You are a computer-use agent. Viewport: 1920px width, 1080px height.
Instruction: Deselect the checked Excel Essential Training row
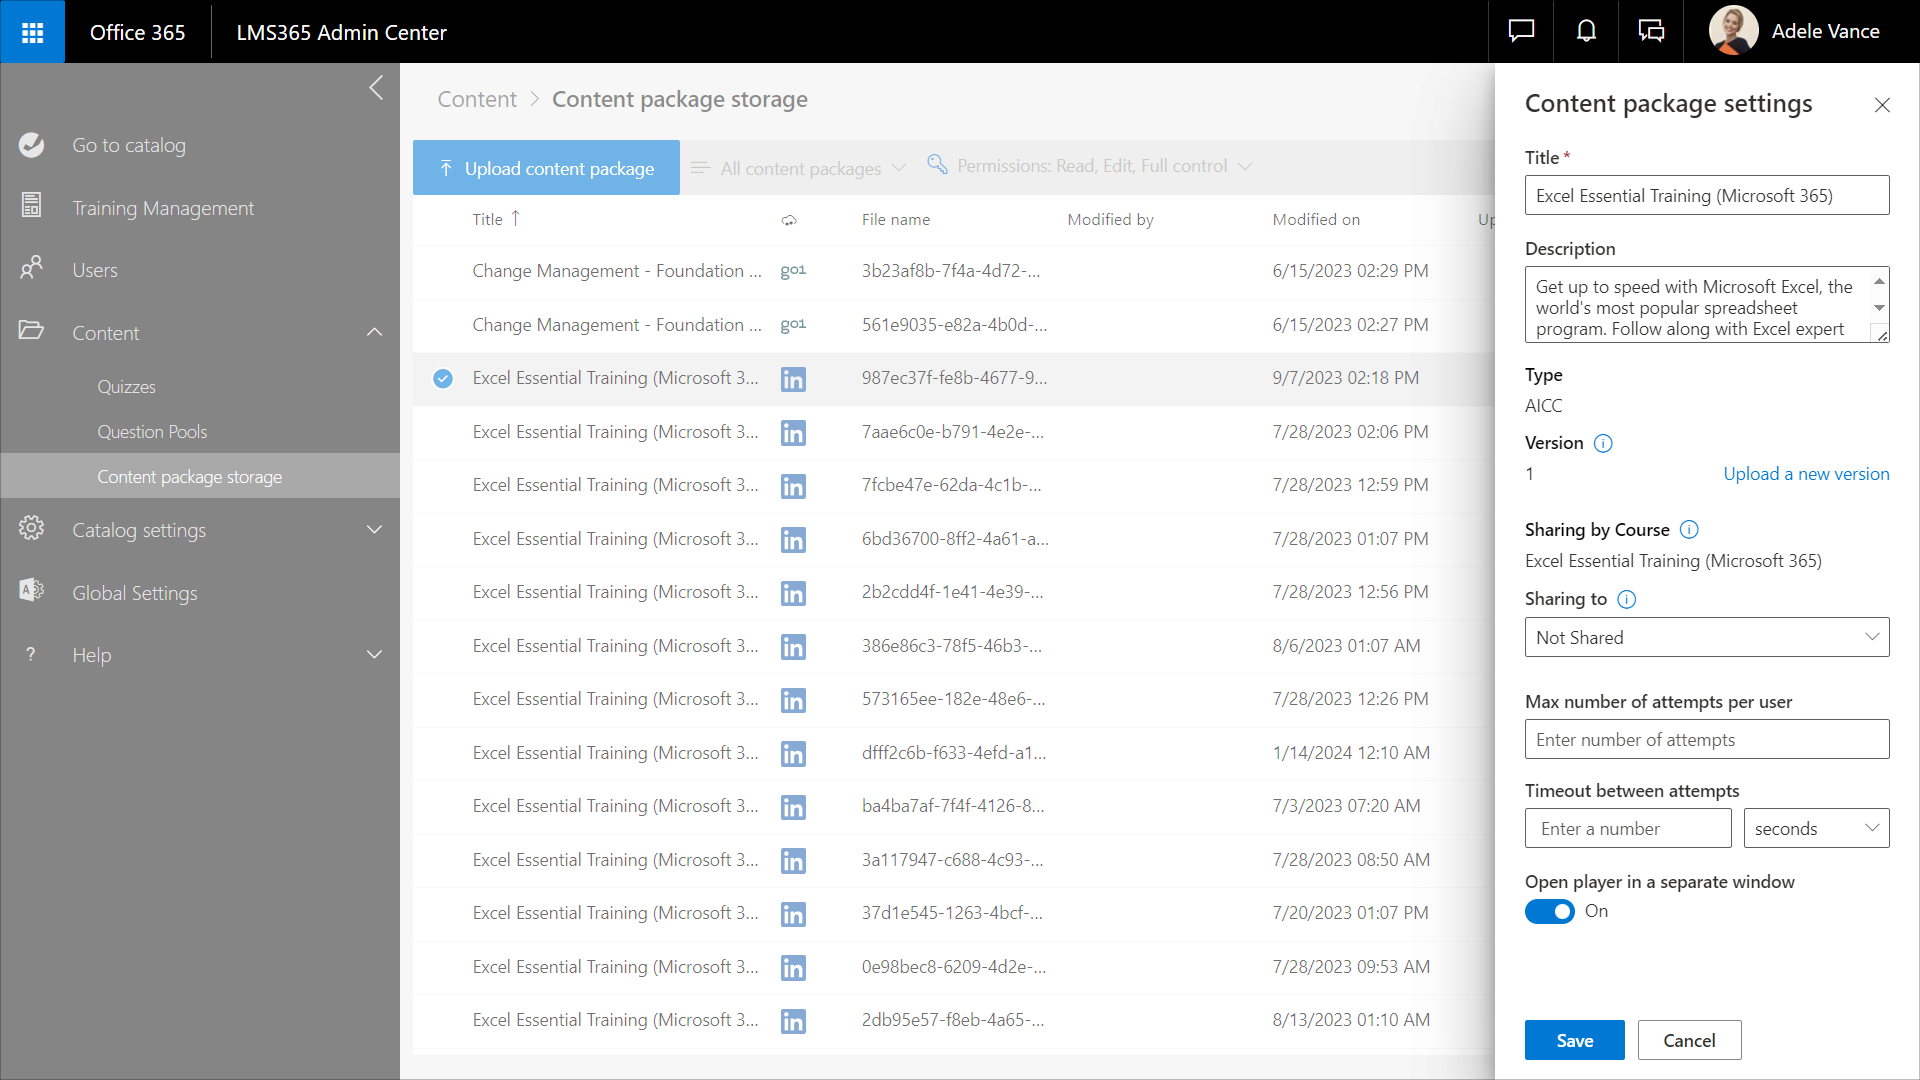click(x=443, y=378)
